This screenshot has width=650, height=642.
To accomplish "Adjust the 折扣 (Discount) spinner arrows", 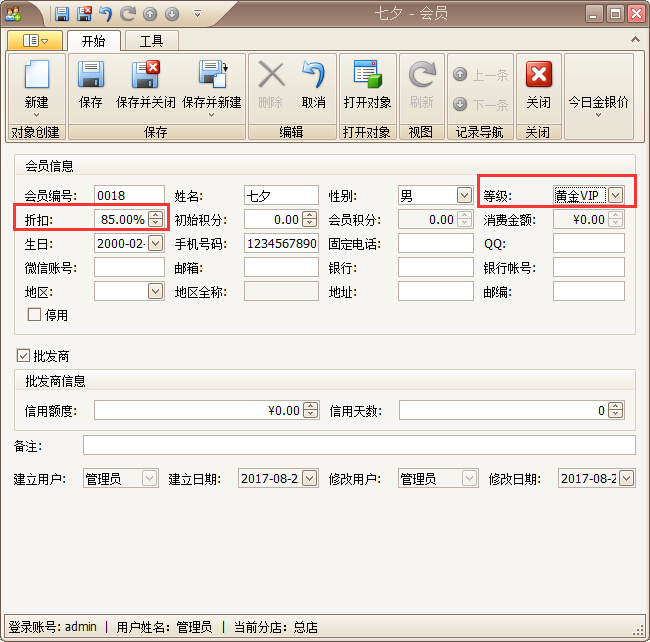I will [155, 219].
